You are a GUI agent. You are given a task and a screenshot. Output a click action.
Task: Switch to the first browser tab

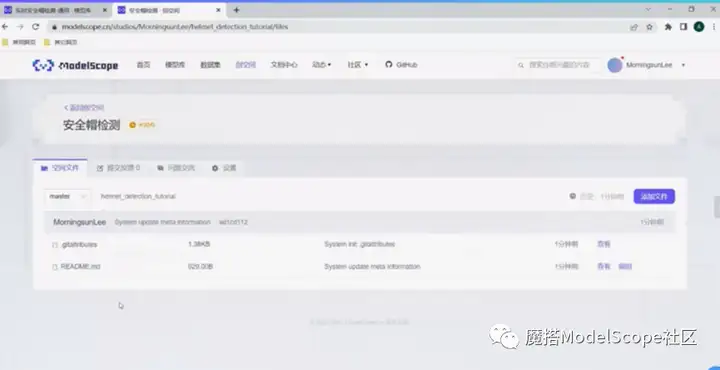[x=55, y=10]
